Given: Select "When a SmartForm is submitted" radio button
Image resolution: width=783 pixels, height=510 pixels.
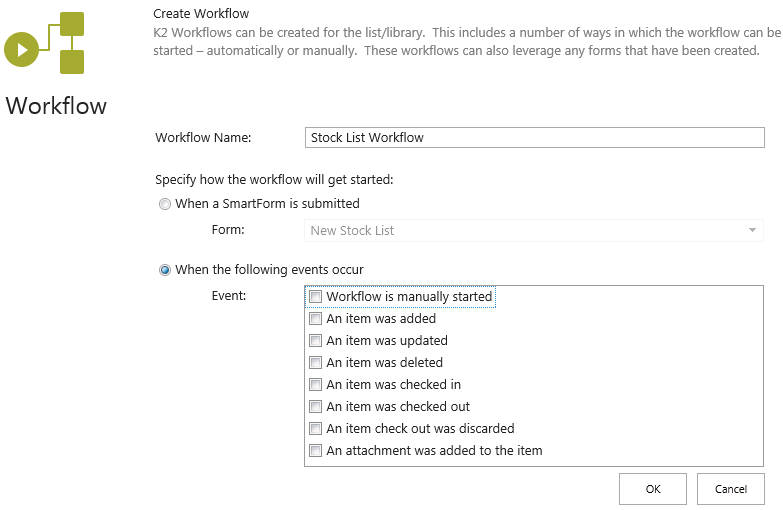Looking at the screenshot, I should click(165, 204).
